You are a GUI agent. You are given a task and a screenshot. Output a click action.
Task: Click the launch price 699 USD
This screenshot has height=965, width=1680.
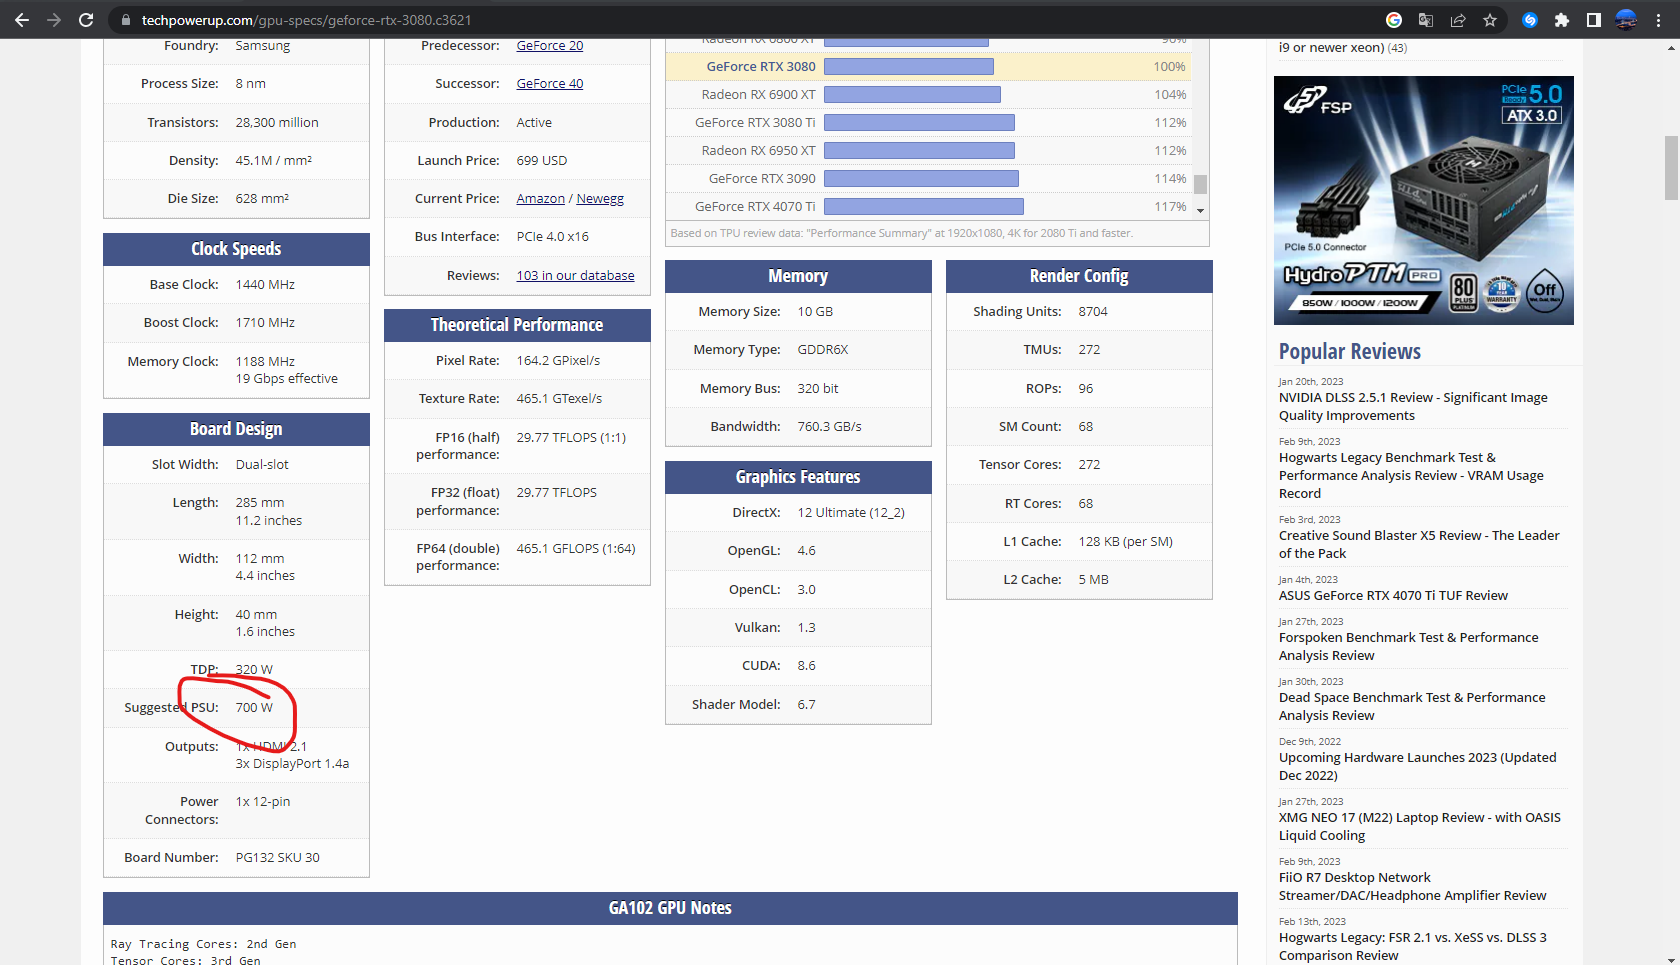click(542, 161)
